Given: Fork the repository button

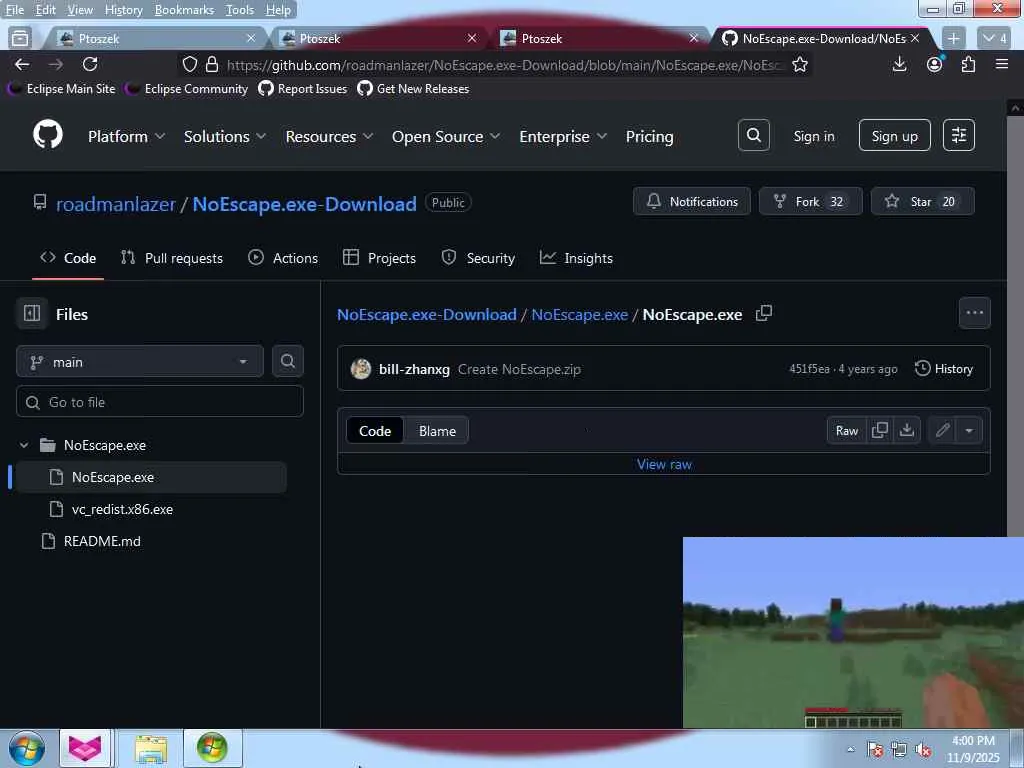Looking at the screenshot, I should (x=810, y=201).
